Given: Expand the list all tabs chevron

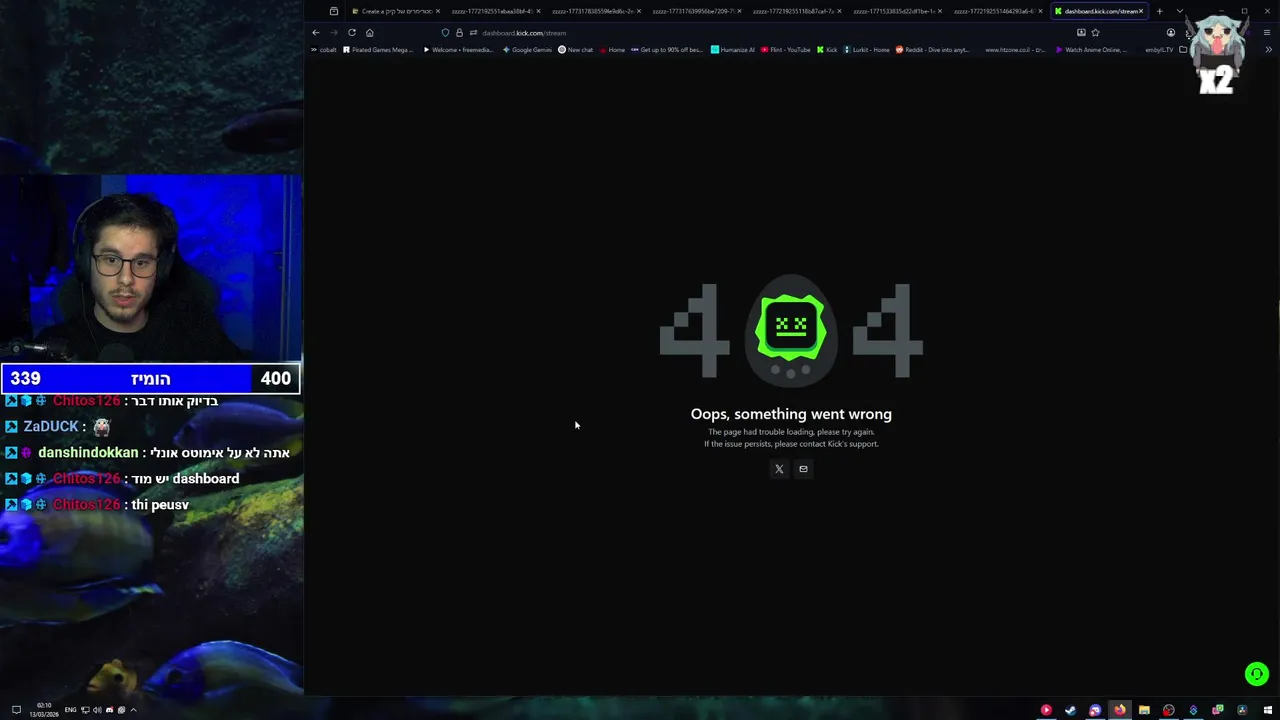Looking at the screenshot, I should (x=1180, y=11).
